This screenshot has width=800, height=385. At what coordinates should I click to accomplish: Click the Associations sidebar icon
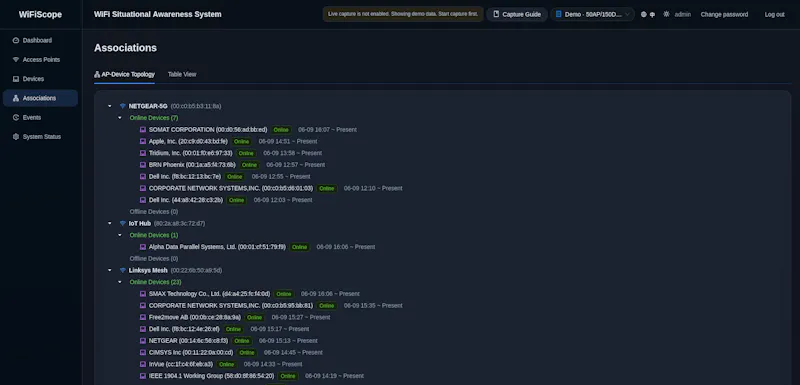[16, 98]
